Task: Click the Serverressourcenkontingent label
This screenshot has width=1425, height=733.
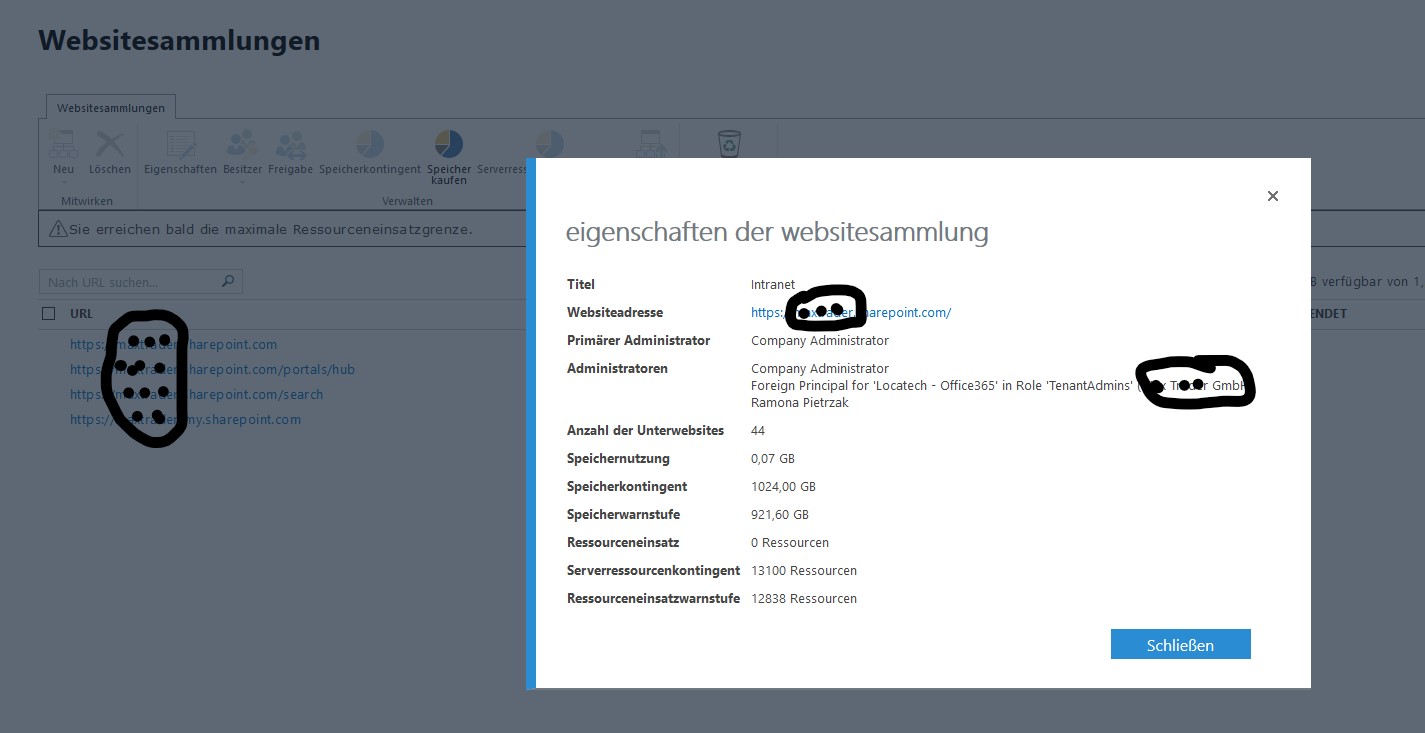Action: click(x=653, y=570)
